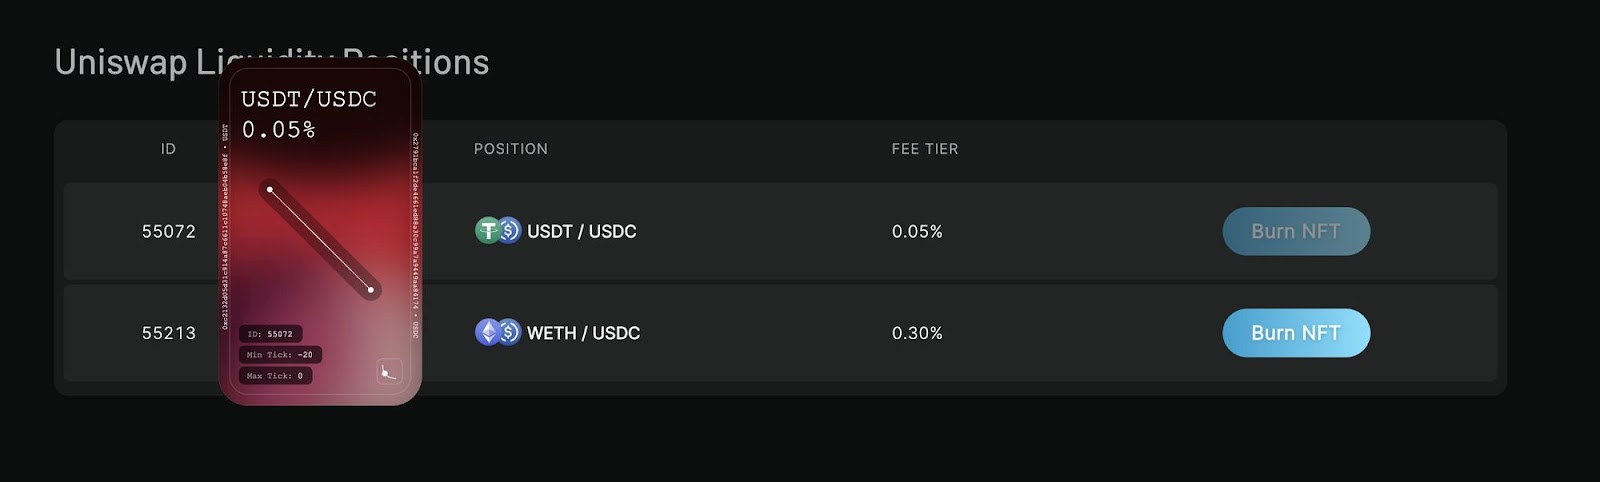This screenshot has height=482, width=1600.
Task: Click dimmed Burn NFT button for 55072
Action: 1296,231
